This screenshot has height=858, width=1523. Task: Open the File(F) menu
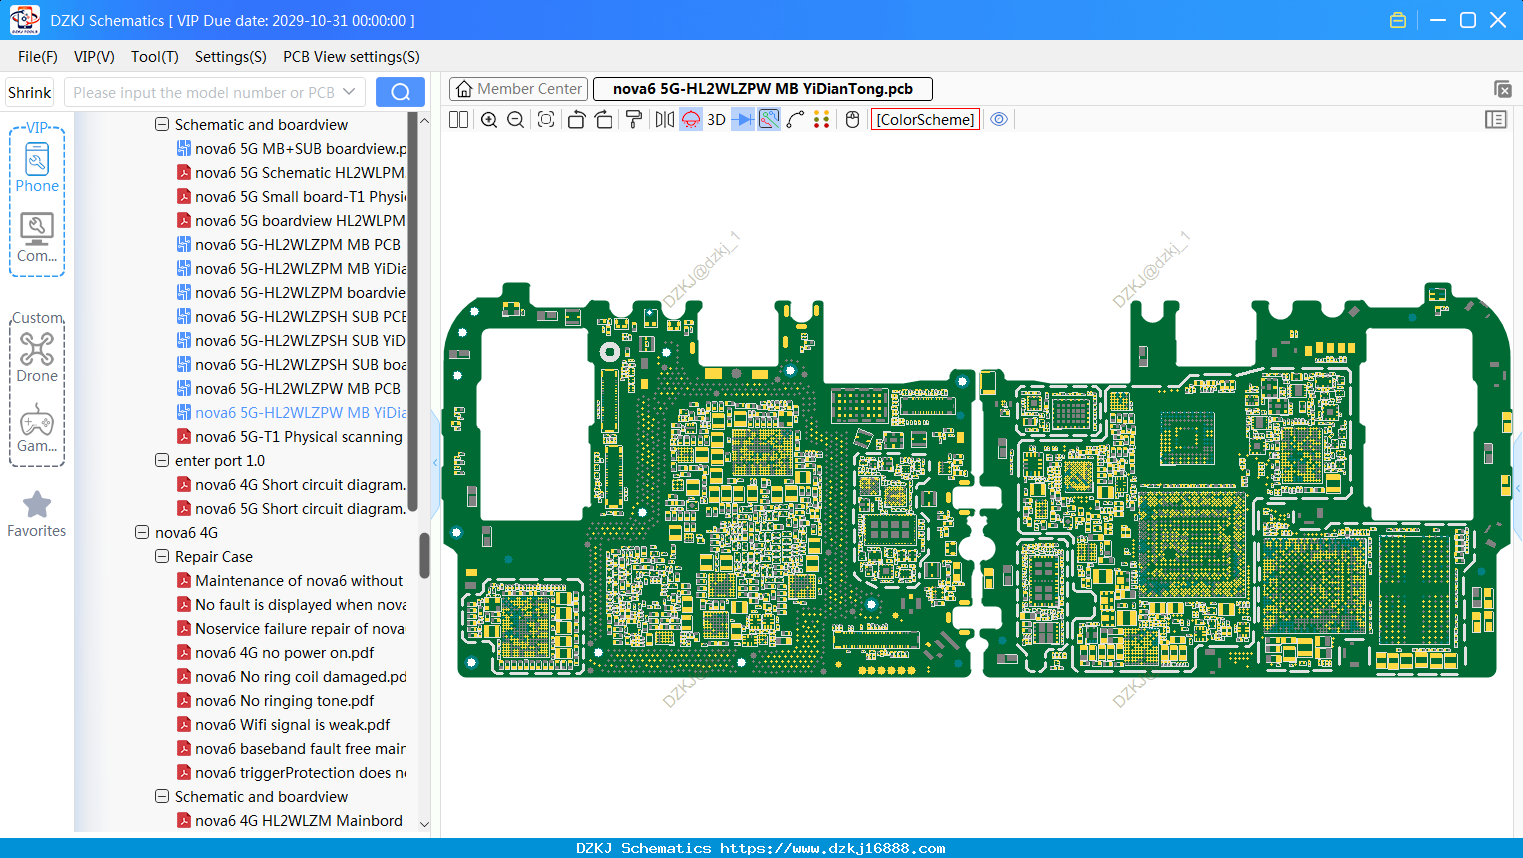tap(38, 57)
